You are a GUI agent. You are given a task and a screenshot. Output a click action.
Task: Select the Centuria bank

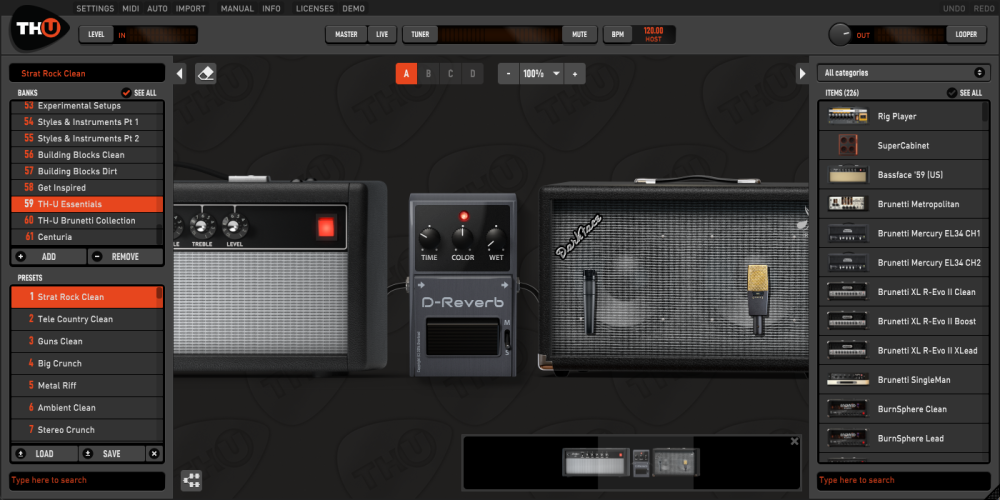click(x=84, y=237)
